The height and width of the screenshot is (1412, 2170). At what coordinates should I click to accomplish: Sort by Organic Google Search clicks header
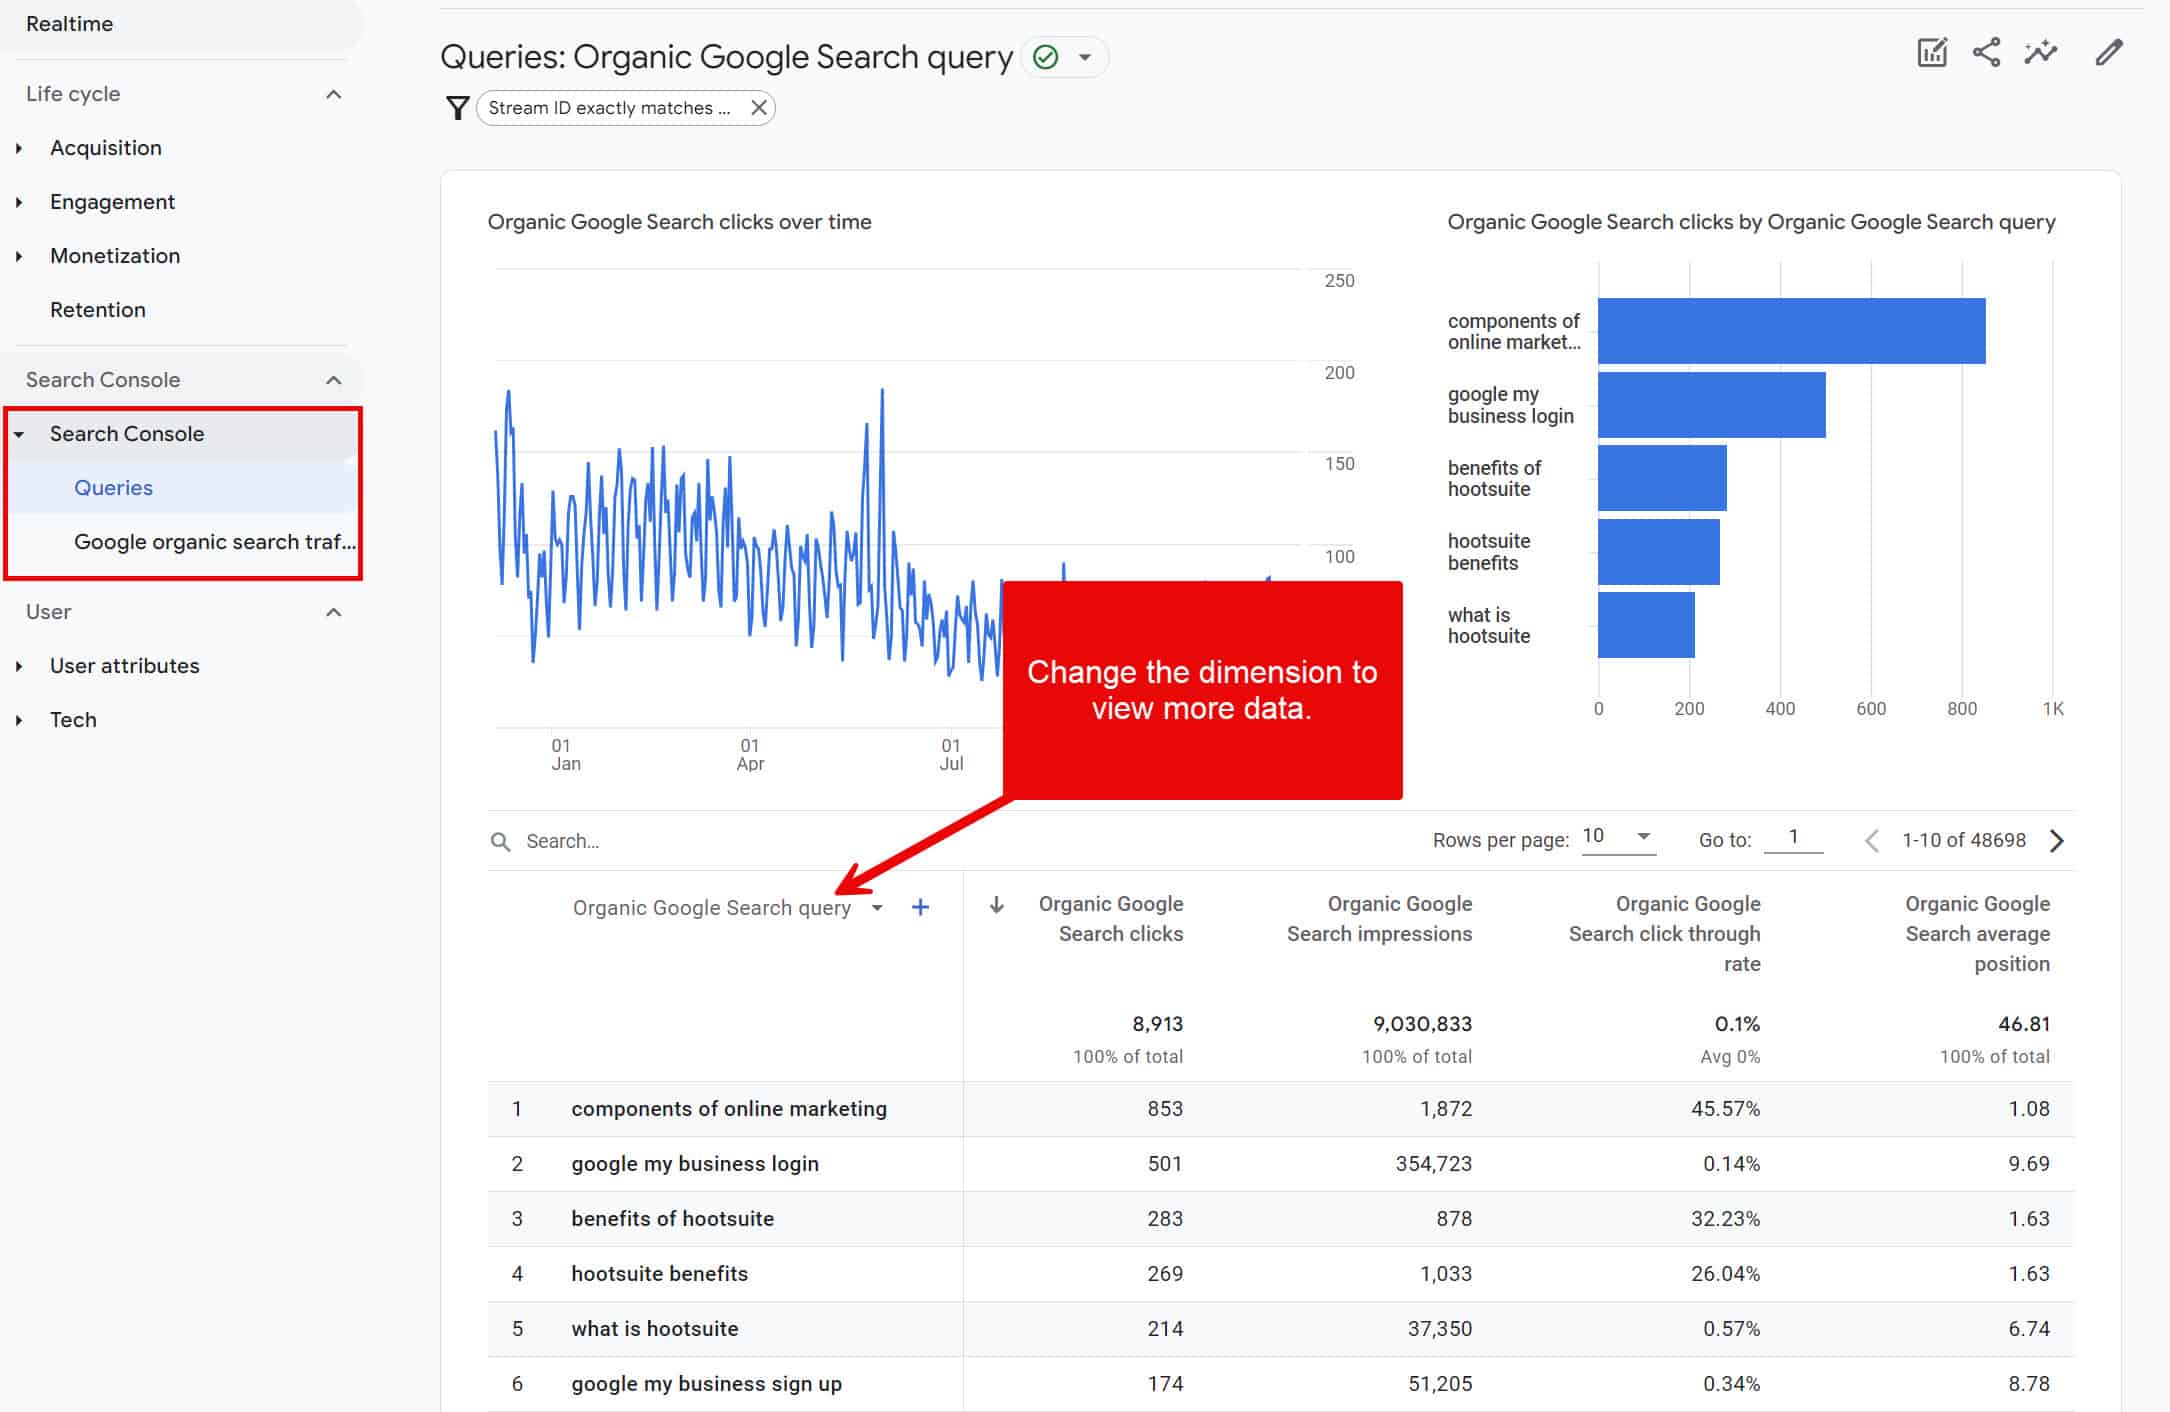click(x=1110, y=918)
